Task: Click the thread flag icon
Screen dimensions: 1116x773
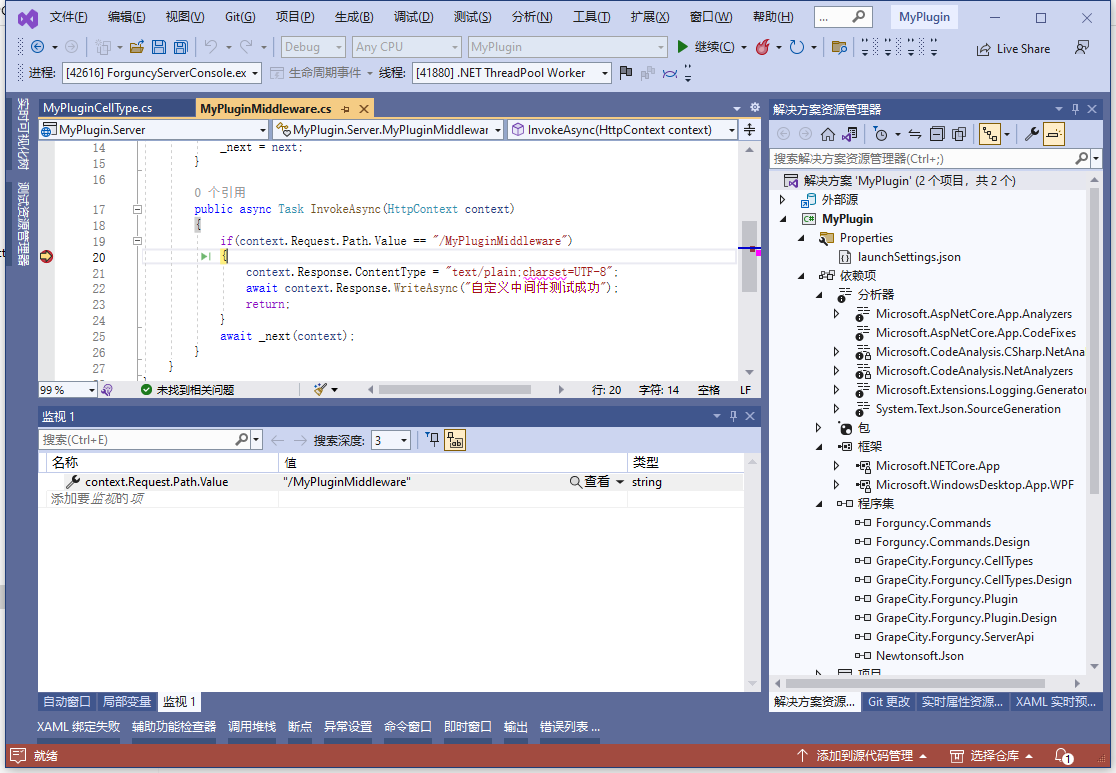Action: click(626, 73)
